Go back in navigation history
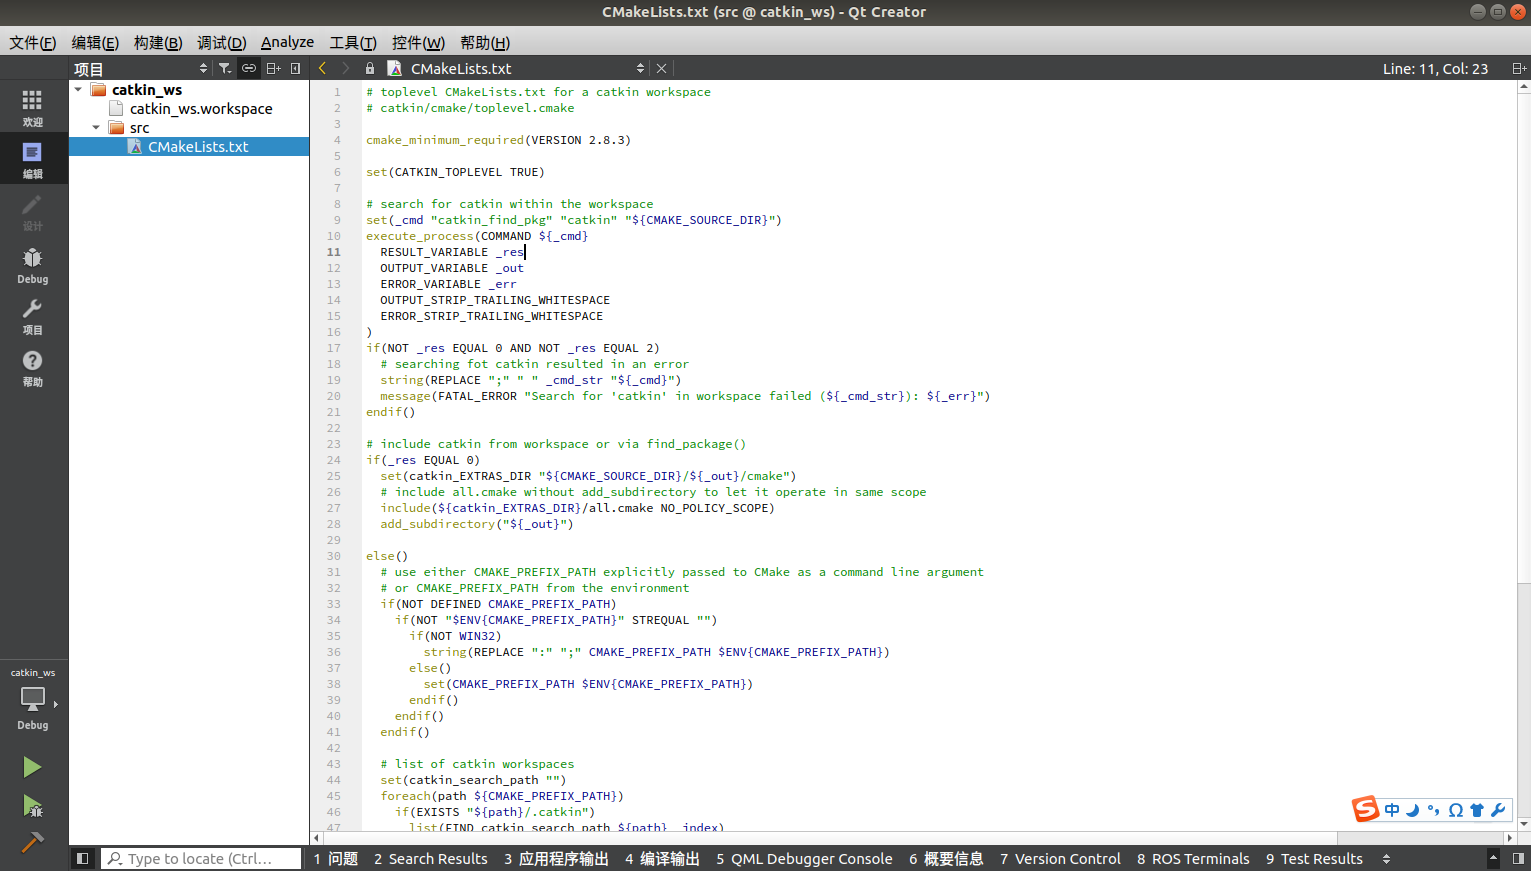The width and height of the screenshot is (1531, 871). coord(322,68)
